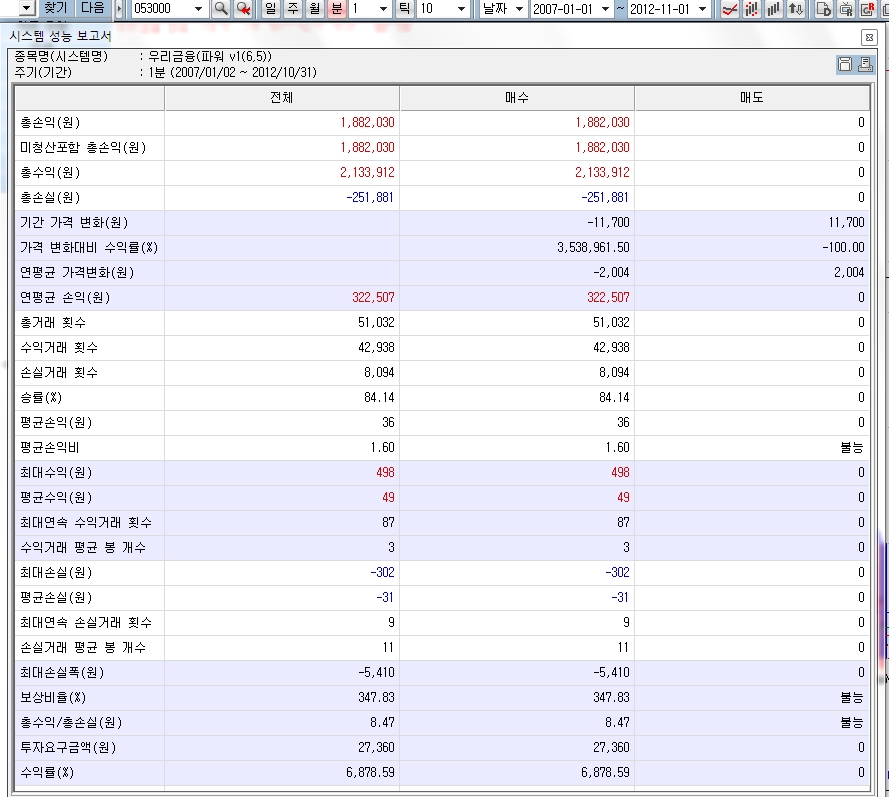This screenshot has width=889, height=797.
Task: Click the document icon with letter D
Action: [823, 9]
